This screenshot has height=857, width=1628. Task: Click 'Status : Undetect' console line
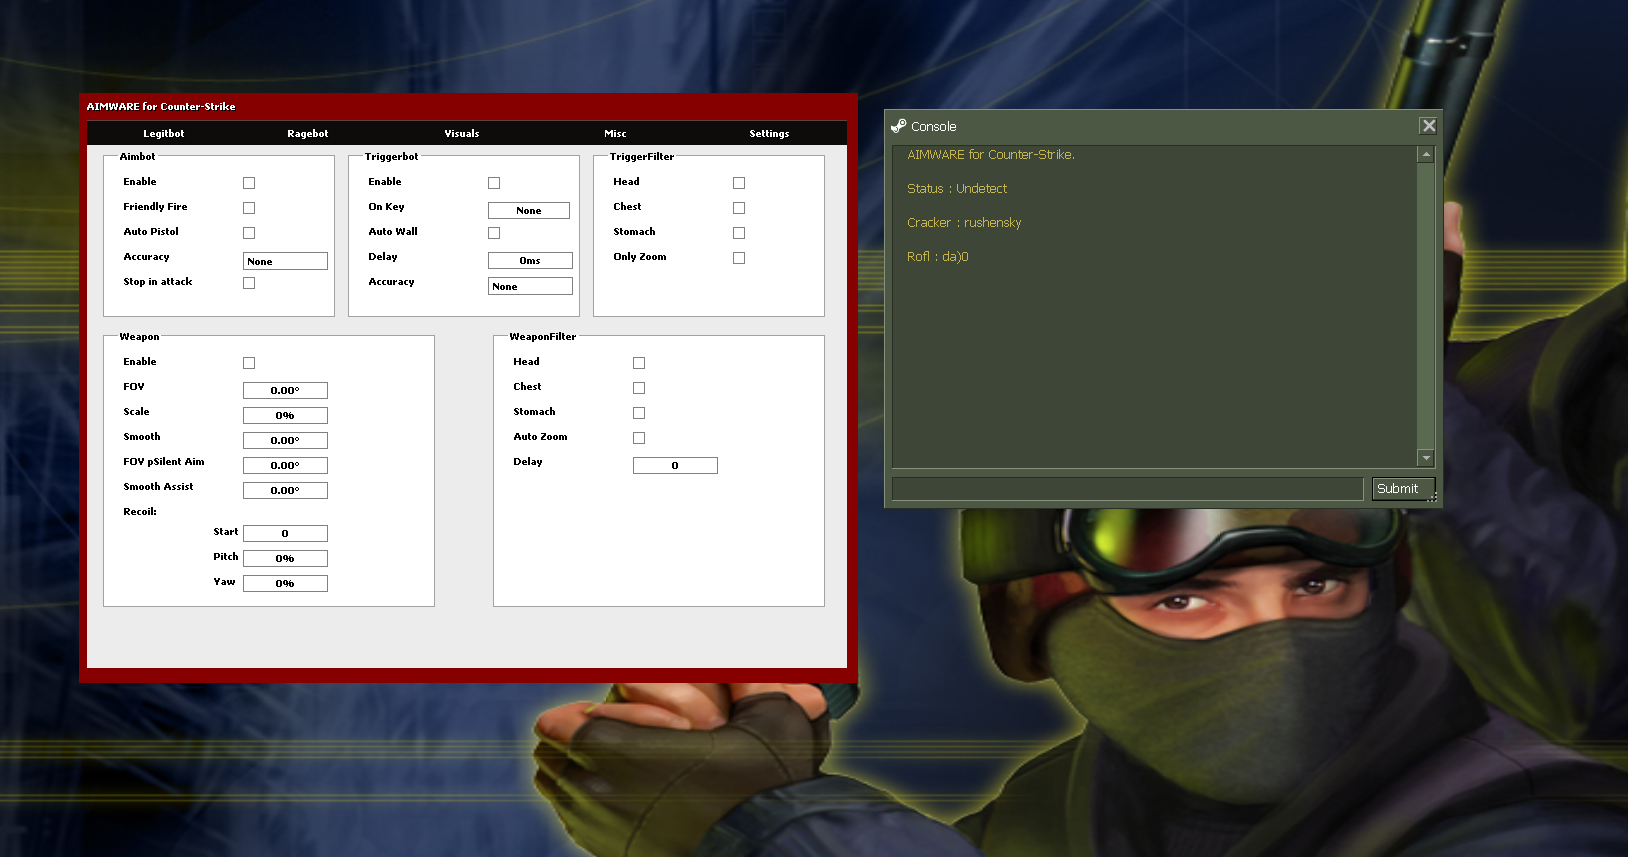pyautogui.click(x=957, y=188)
